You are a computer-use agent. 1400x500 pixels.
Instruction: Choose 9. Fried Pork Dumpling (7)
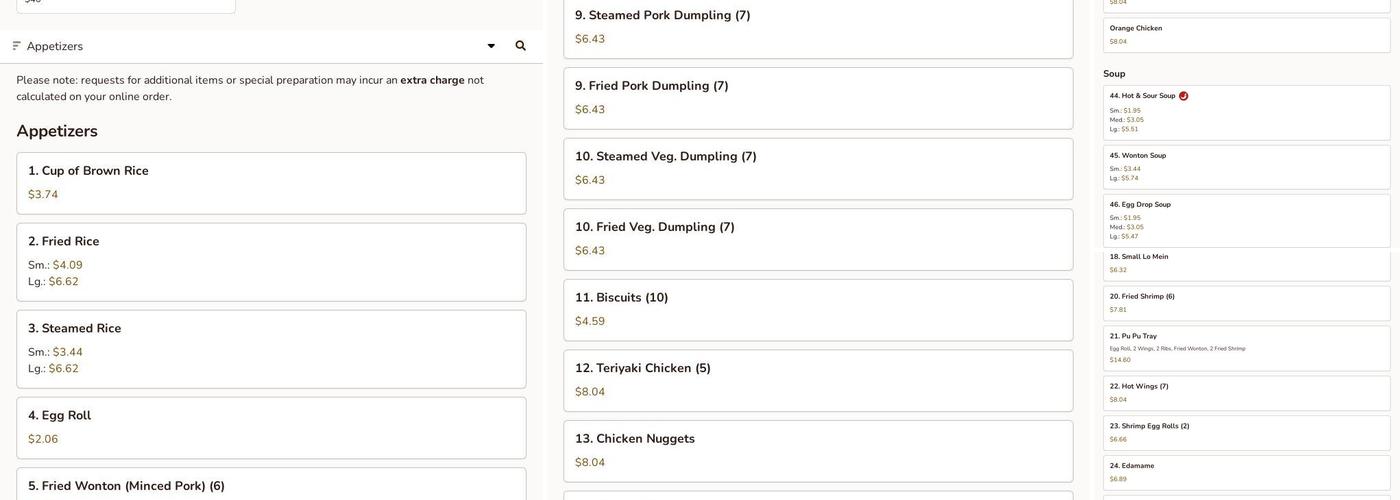tap(818, 98)
